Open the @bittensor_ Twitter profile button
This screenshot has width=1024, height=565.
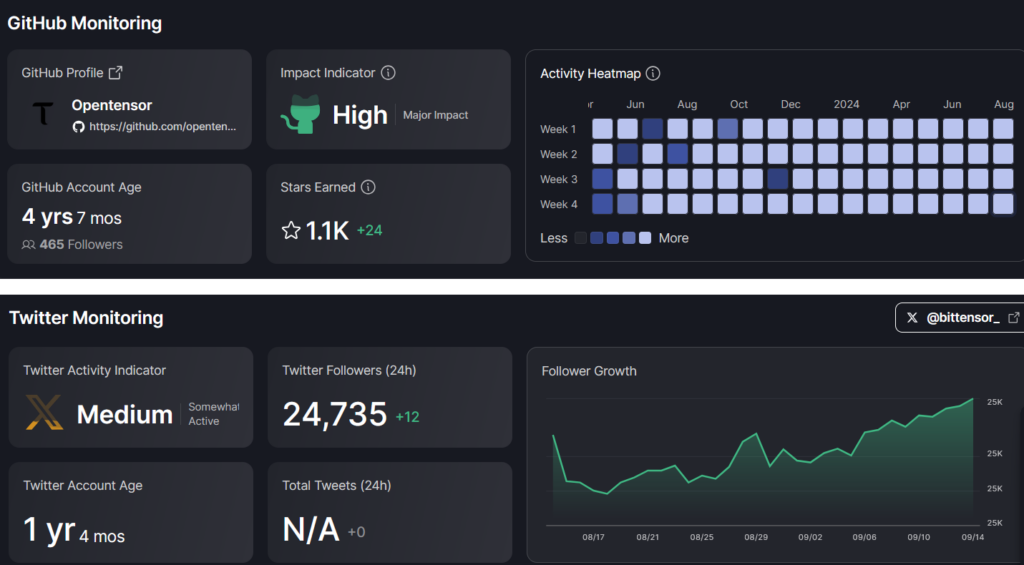click(959, 317)
